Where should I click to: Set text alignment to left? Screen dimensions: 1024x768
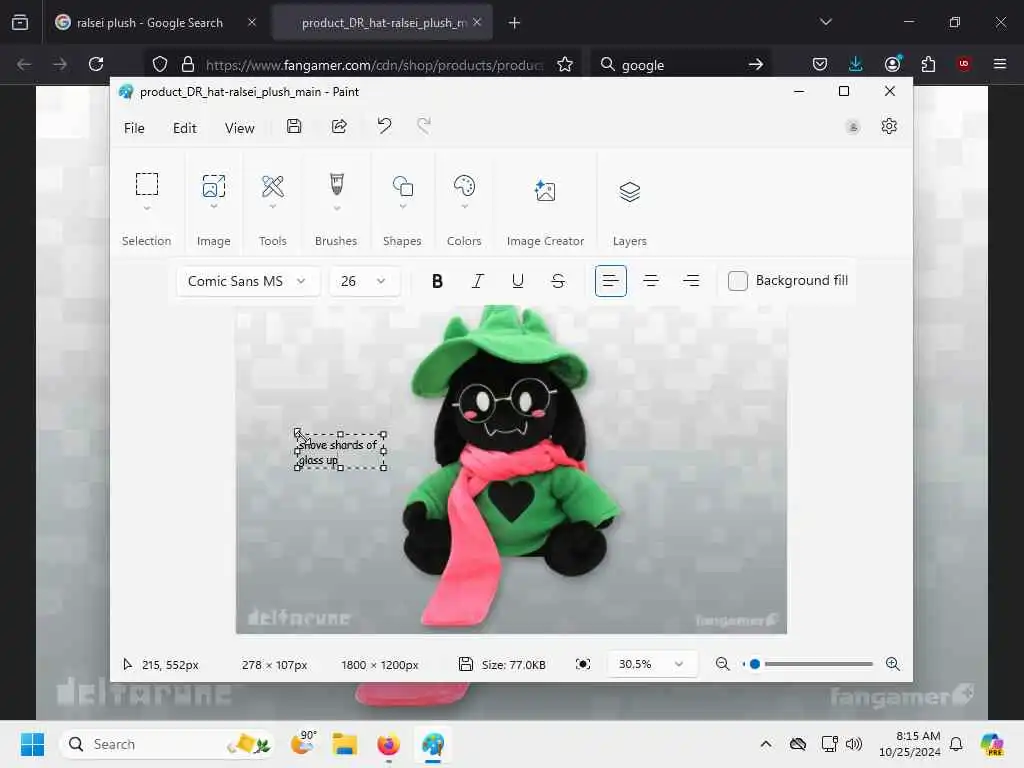click(x=611, y=281)
